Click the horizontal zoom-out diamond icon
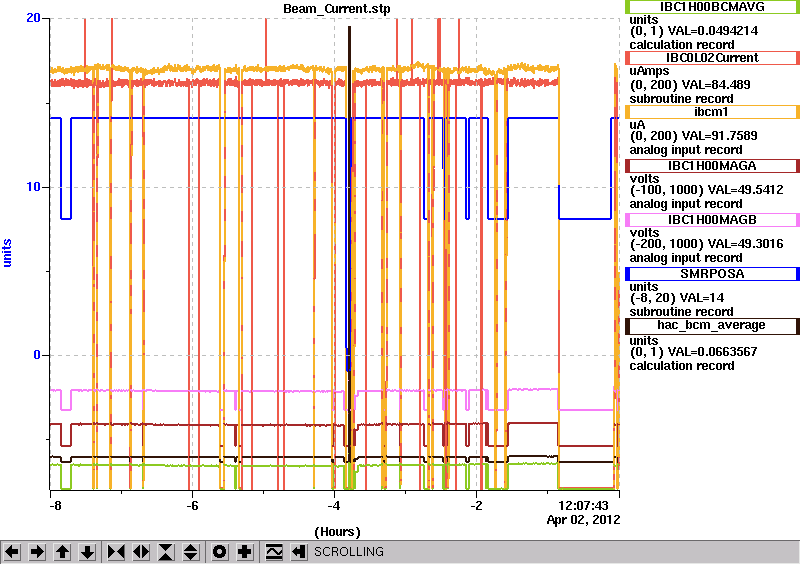The width and height of the screenshot is (800, 564). 141,552
